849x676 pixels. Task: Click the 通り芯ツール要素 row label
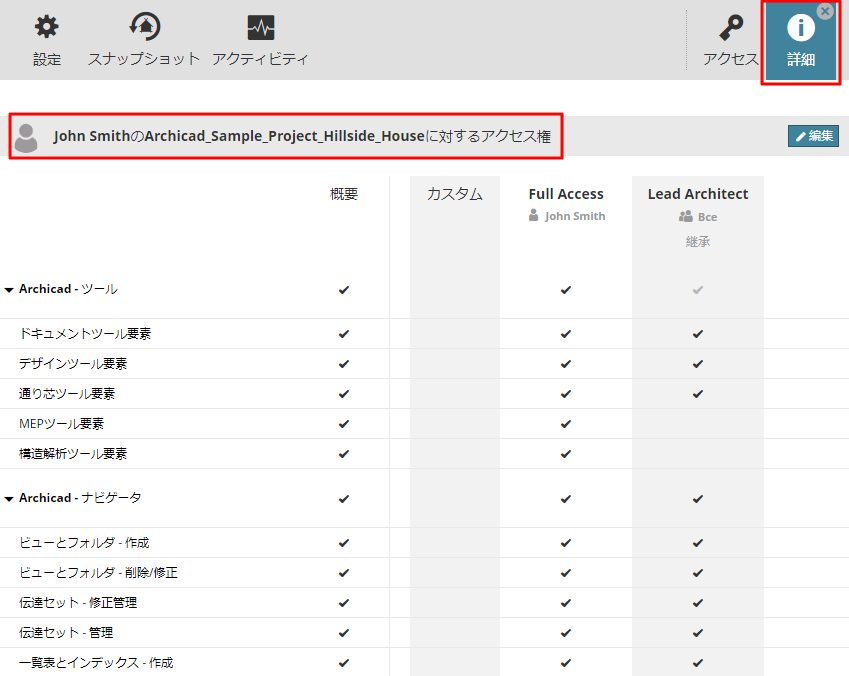click(x=67, y=394)
